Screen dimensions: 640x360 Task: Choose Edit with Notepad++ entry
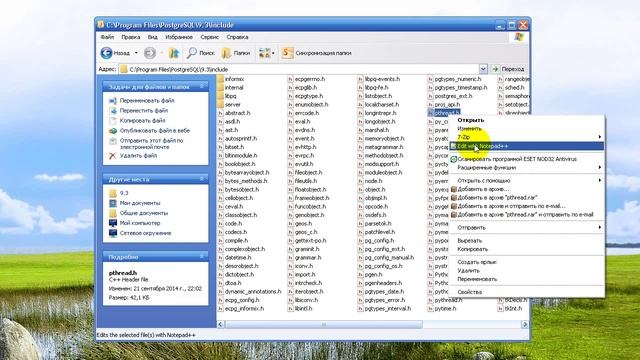point(526,146)
